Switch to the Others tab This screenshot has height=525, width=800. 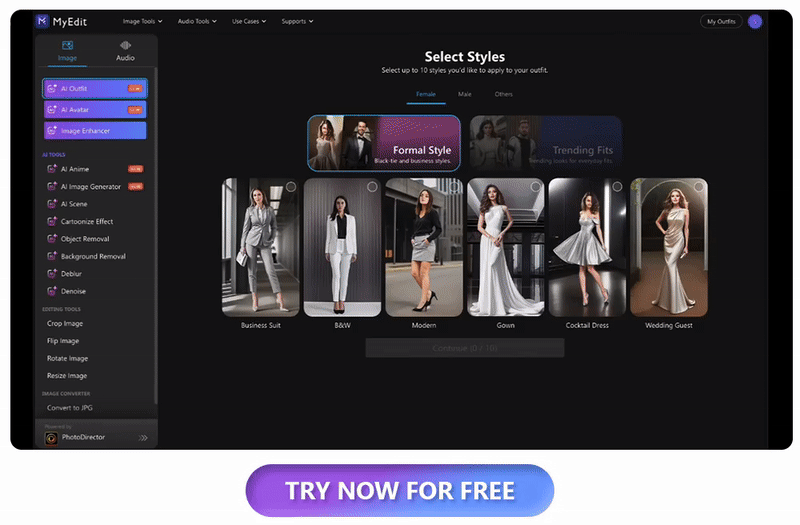click(504, 94)
